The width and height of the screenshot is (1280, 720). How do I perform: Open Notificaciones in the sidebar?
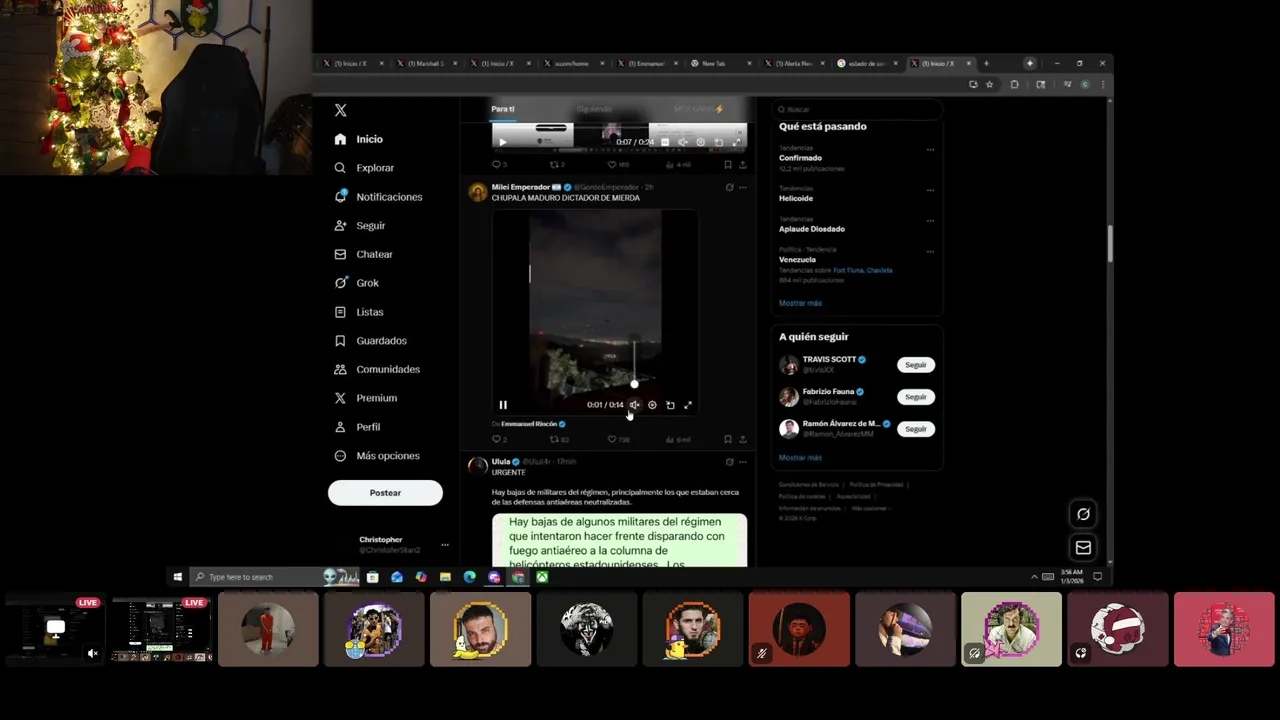(x=378, y=197)
